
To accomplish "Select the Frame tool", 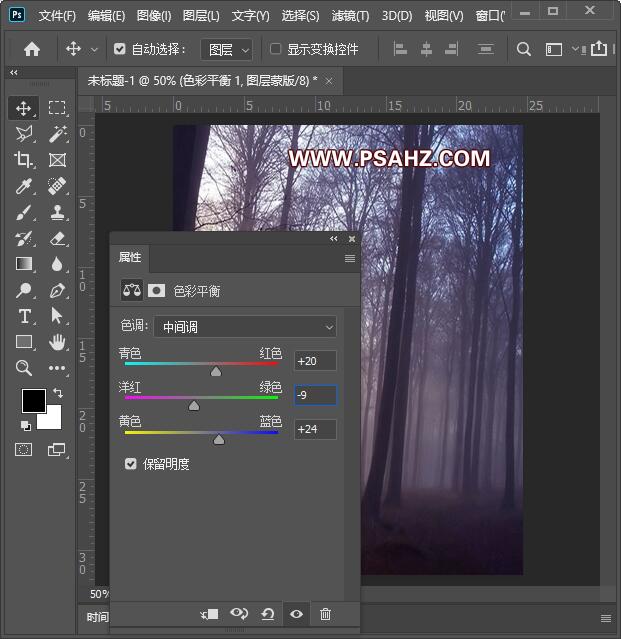I will 57,160.
